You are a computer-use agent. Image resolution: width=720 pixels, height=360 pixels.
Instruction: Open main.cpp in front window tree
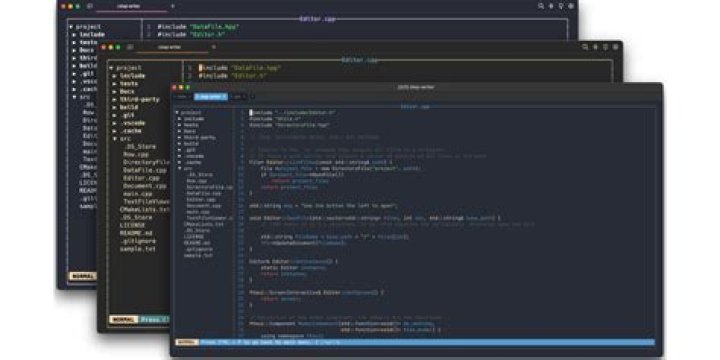[x=198, y=212]
